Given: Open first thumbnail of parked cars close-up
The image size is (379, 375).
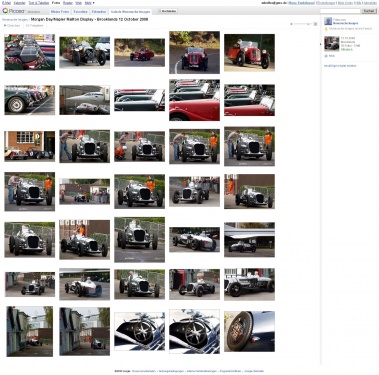Looking at the screenshot, I should (x=30, y=52).
